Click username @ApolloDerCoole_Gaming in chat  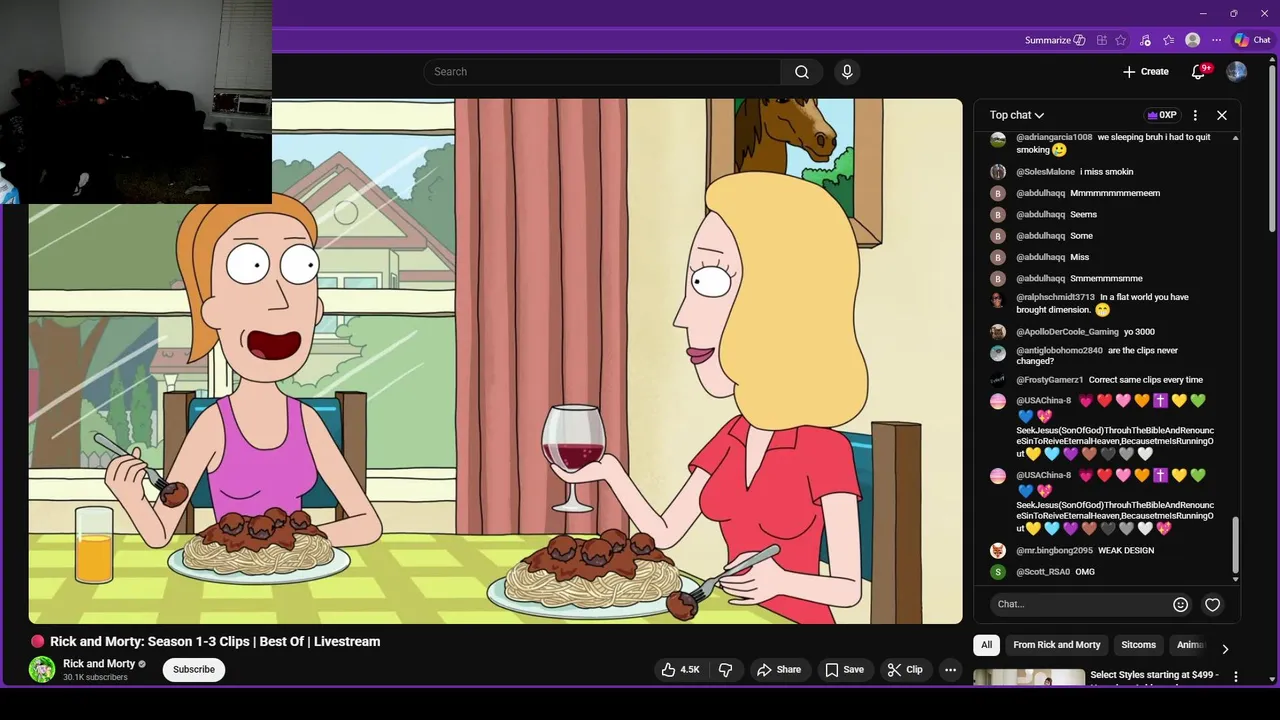coord(1067,332)
